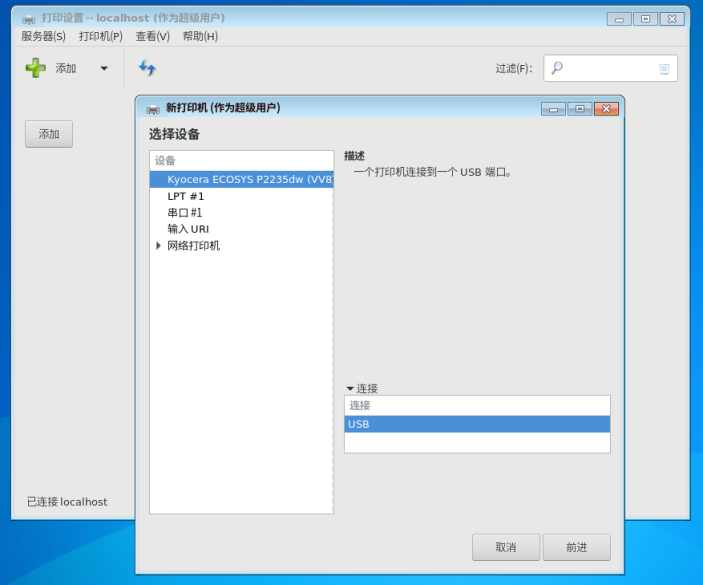Clear the filter field with its clear icon
The image size is (703, 585).
664,69
